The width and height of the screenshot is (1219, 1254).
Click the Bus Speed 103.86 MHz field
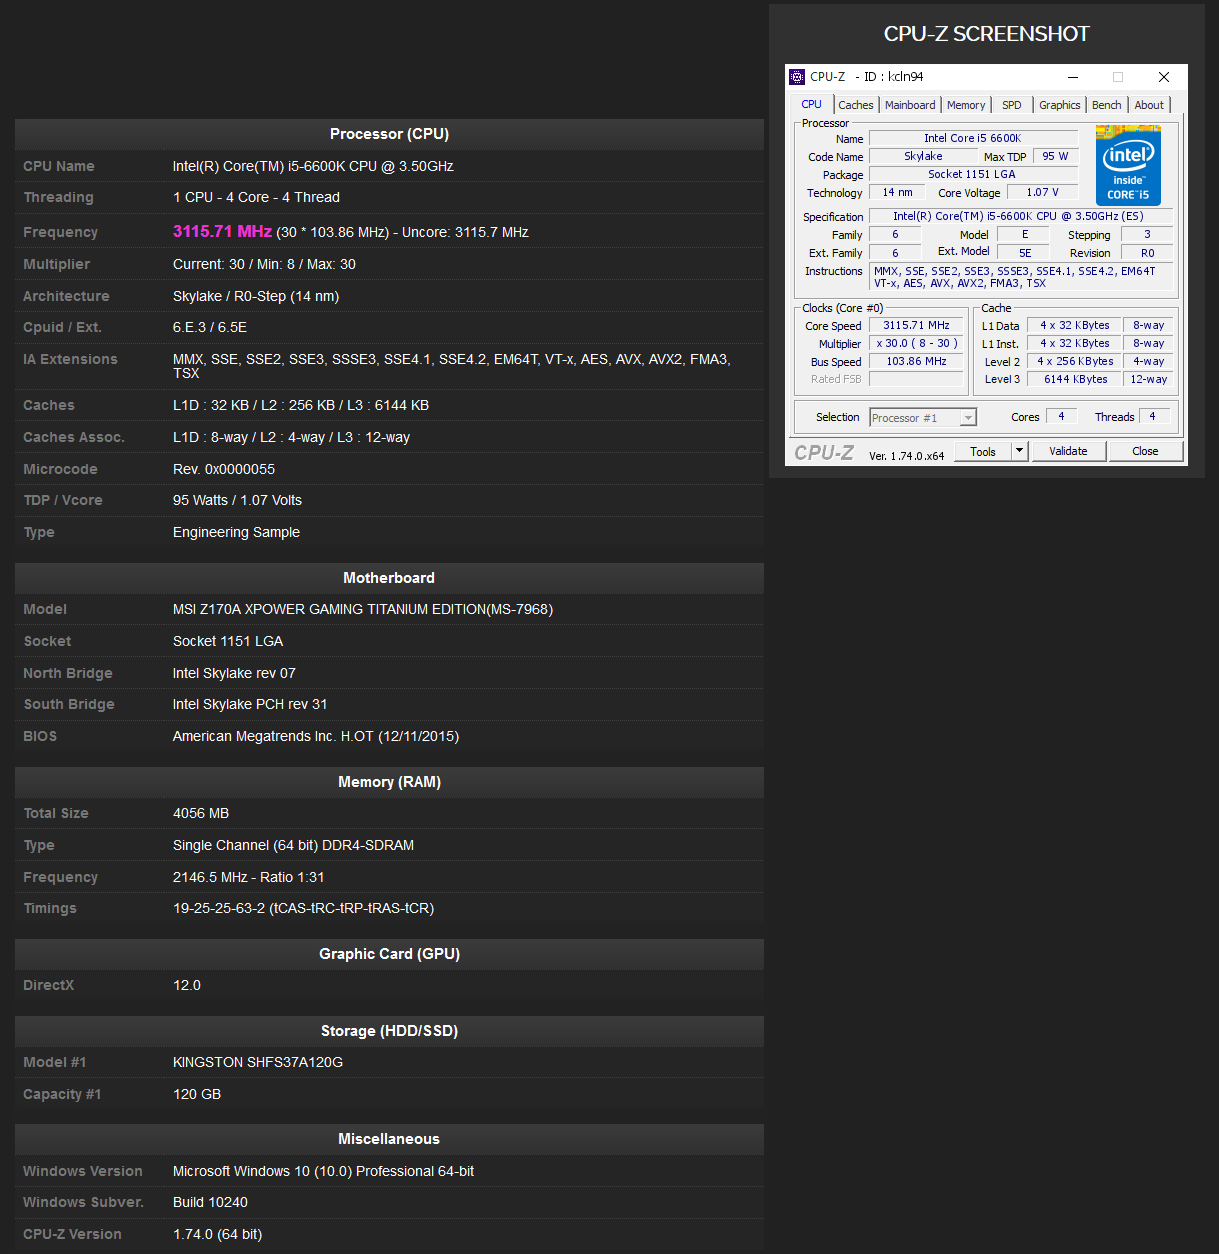click(916, 361)
